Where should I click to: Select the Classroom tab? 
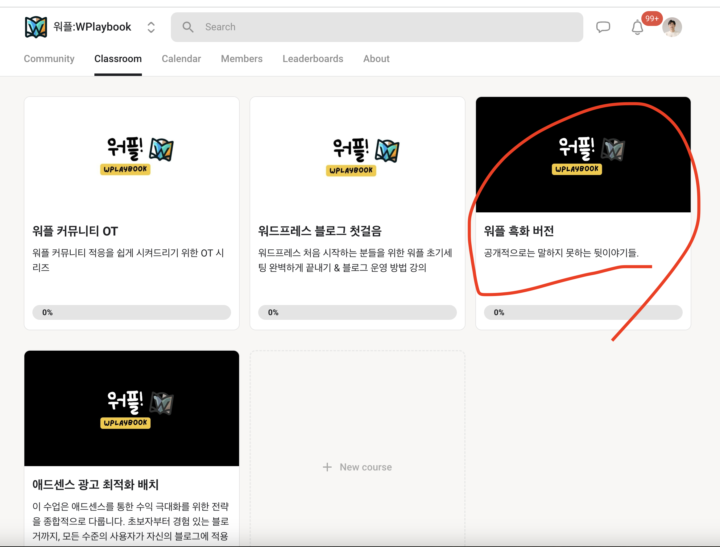[x=118, y=59]
